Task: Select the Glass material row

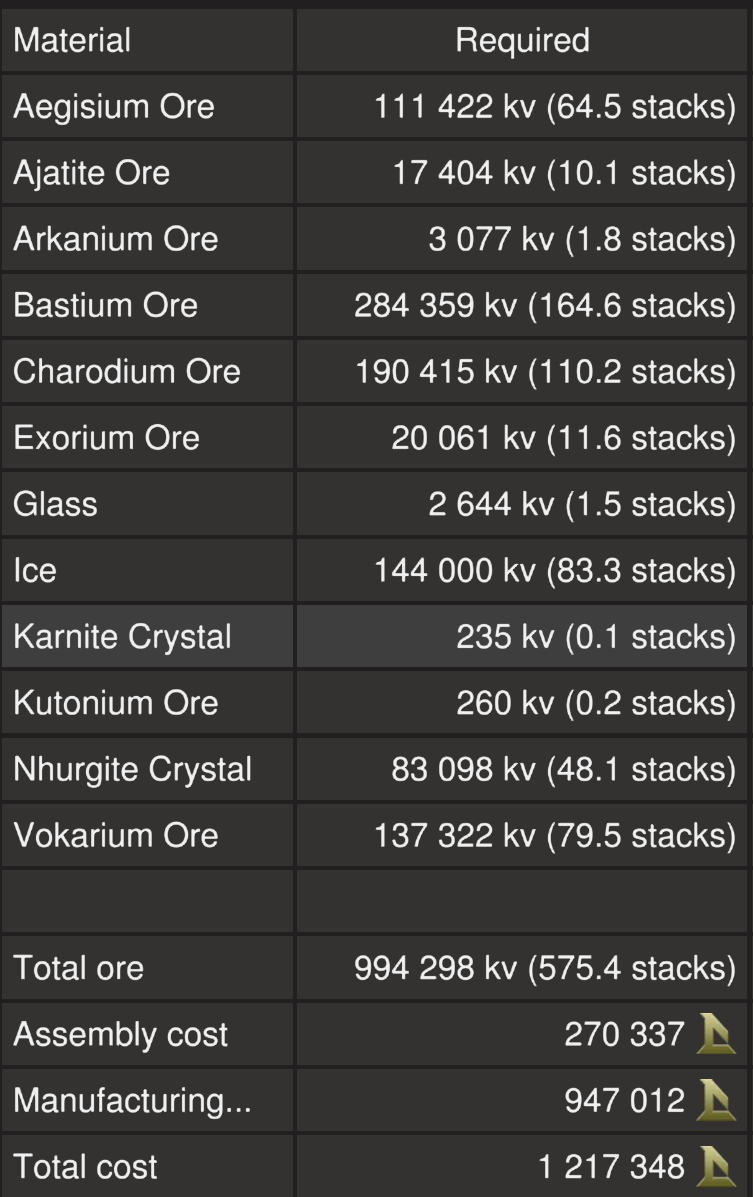Action: pos(55,503)
